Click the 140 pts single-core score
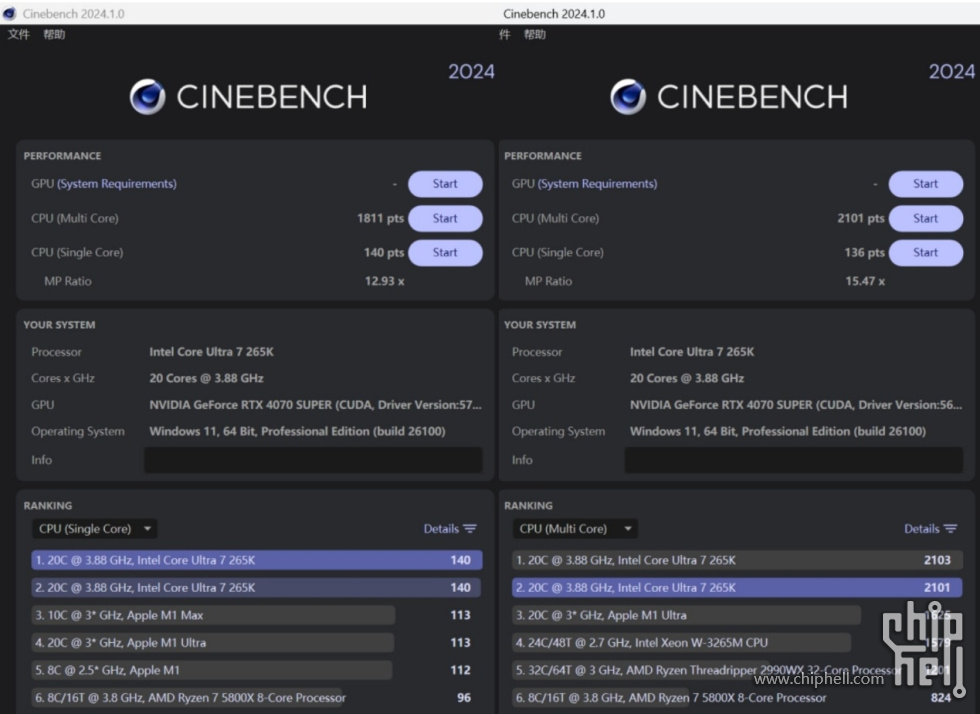 click(384, 253)
